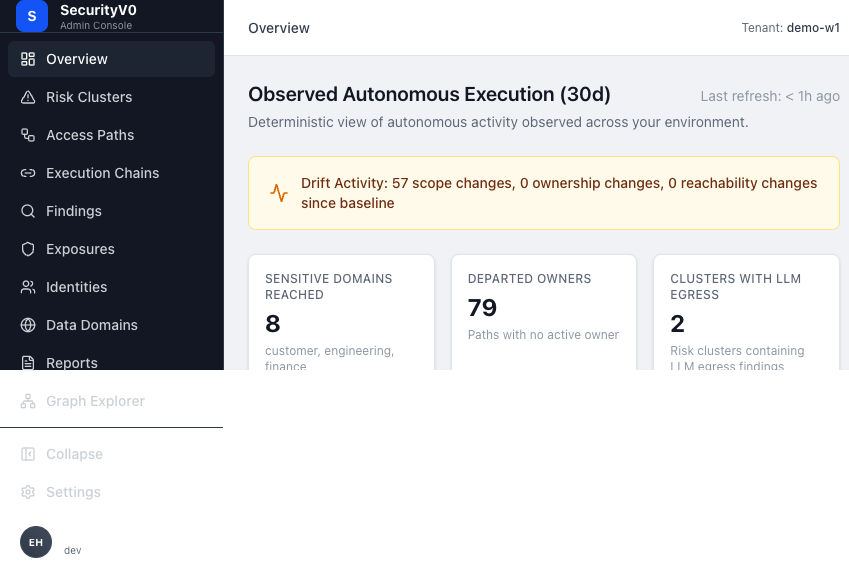849x574 pixels.
Task: Open the Clusters With LLM Egress card
Action: click(746, 312)
